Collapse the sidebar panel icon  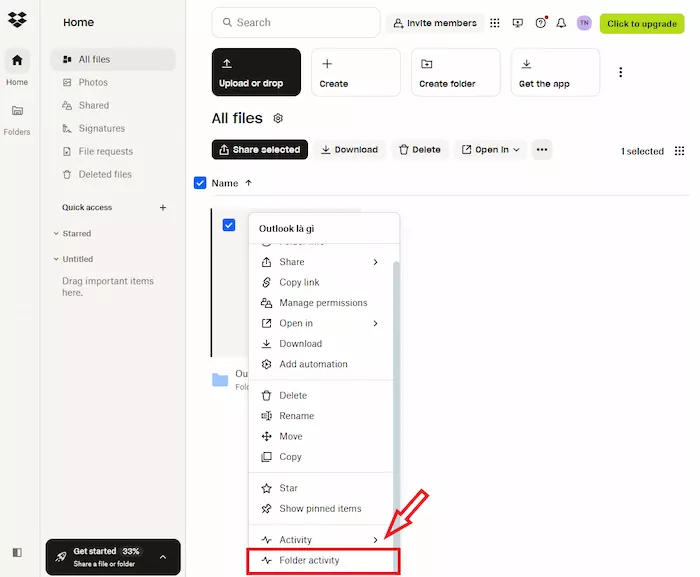click(x=17, y=552)
